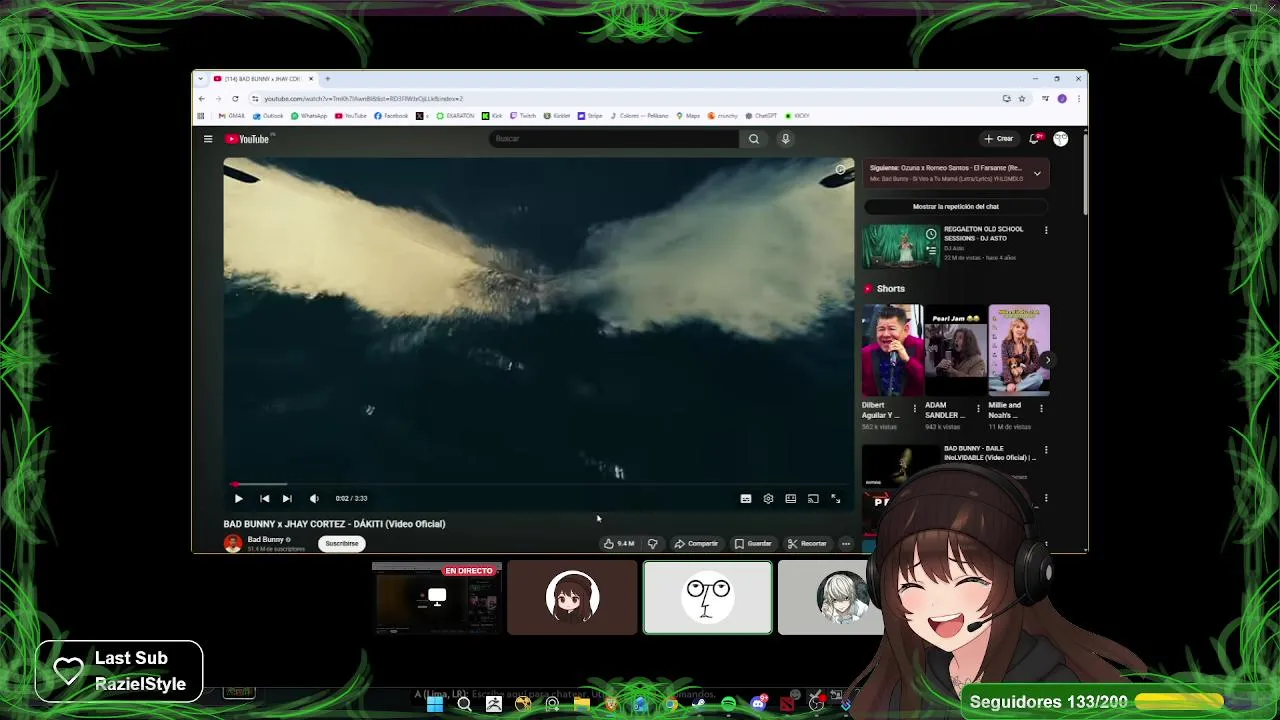
Task: Open more actions ellipsis under the video
Action: (846, 543)
